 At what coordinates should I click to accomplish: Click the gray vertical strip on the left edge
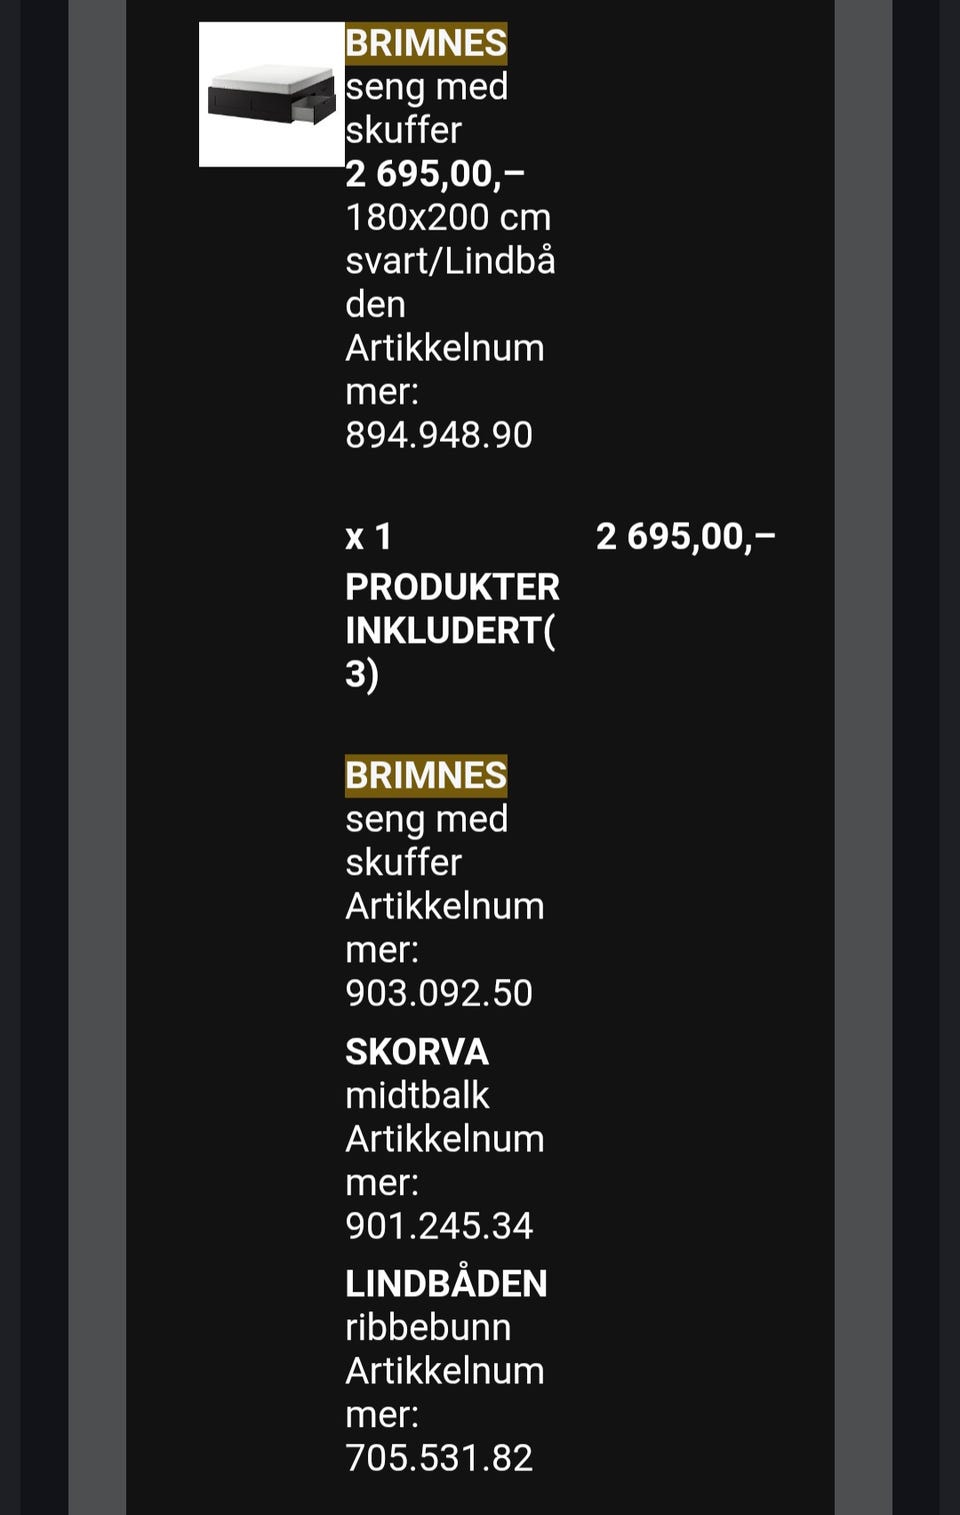[97, 757]
